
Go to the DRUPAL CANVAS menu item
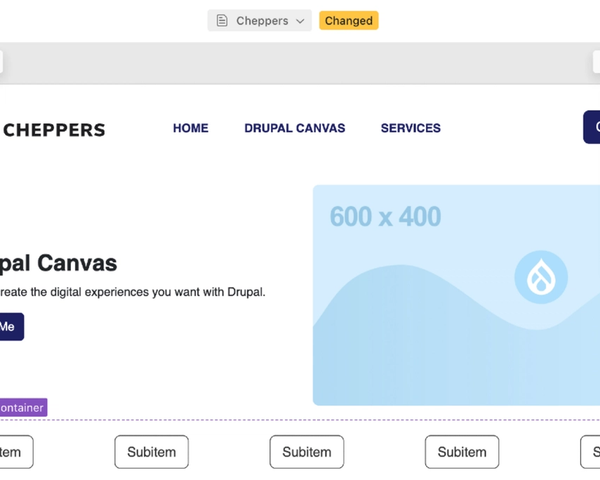pyautogui.click(x=295, y=128)
